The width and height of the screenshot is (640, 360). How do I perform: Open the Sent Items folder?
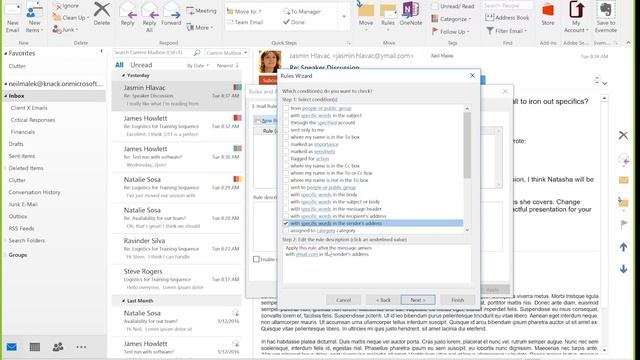coord(22,156)
